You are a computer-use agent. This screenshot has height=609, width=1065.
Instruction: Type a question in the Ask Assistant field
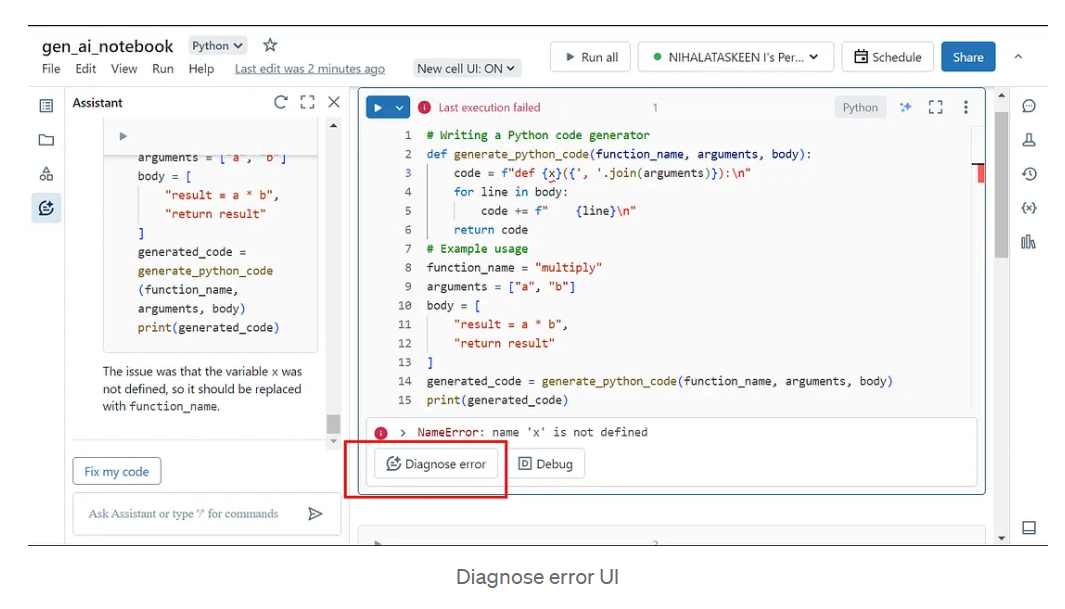tap(185, 513)
